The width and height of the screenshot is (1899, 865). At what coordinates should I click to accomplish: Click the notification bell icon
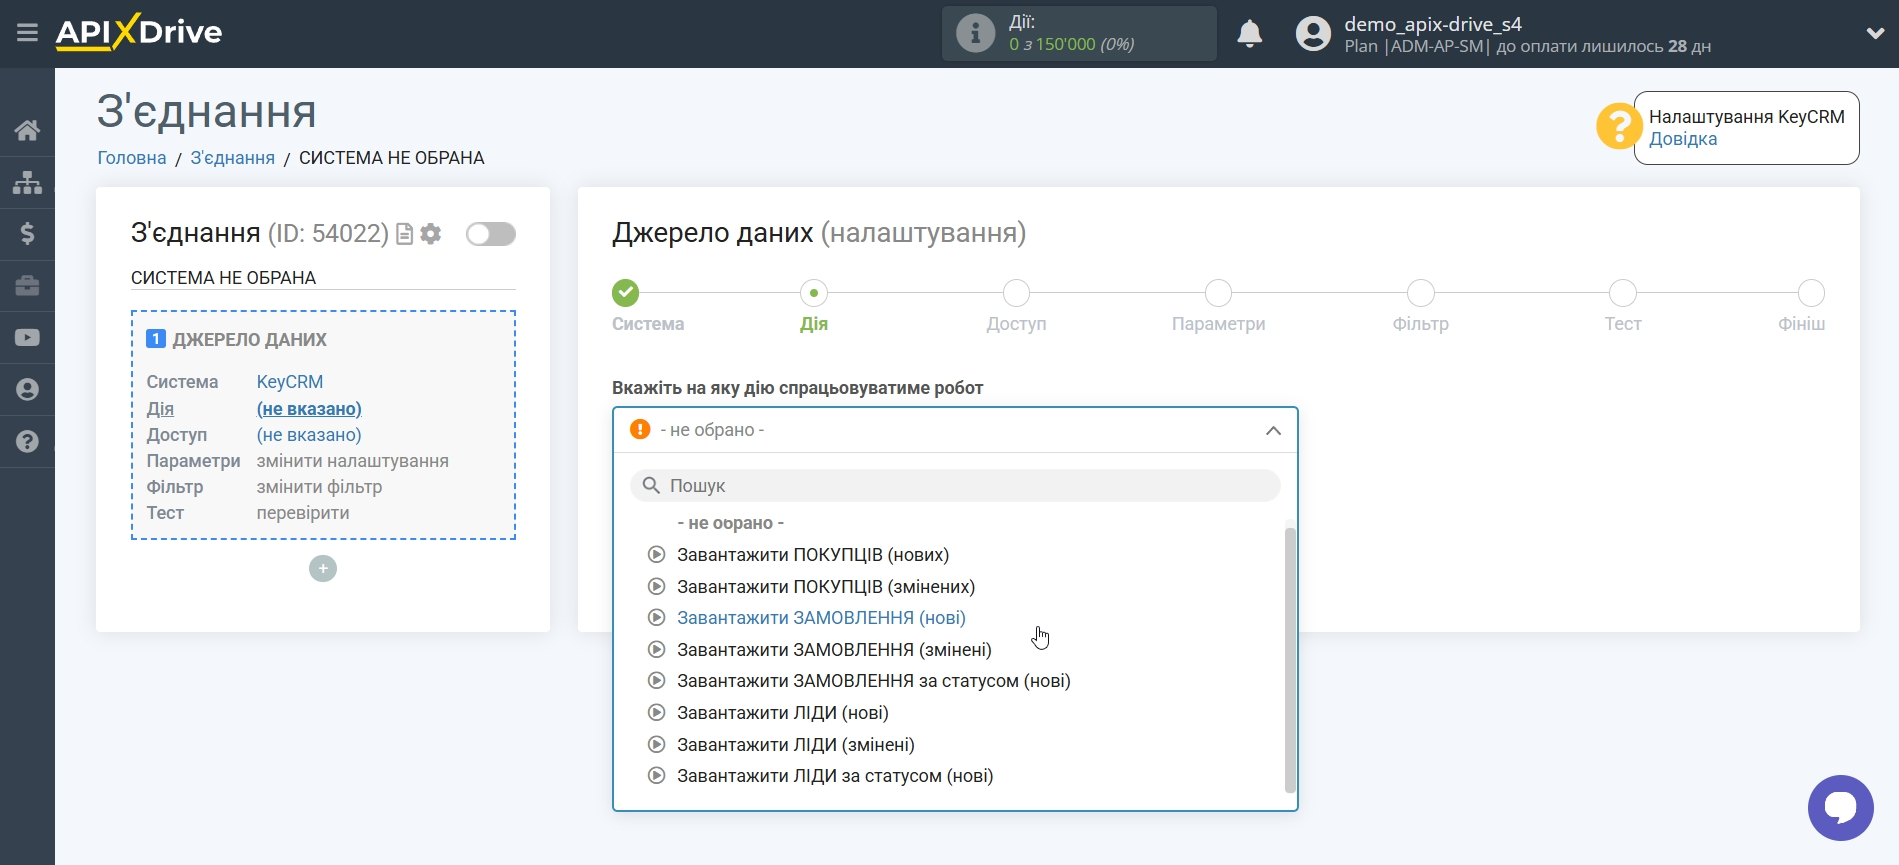[x=1249, y=34]
